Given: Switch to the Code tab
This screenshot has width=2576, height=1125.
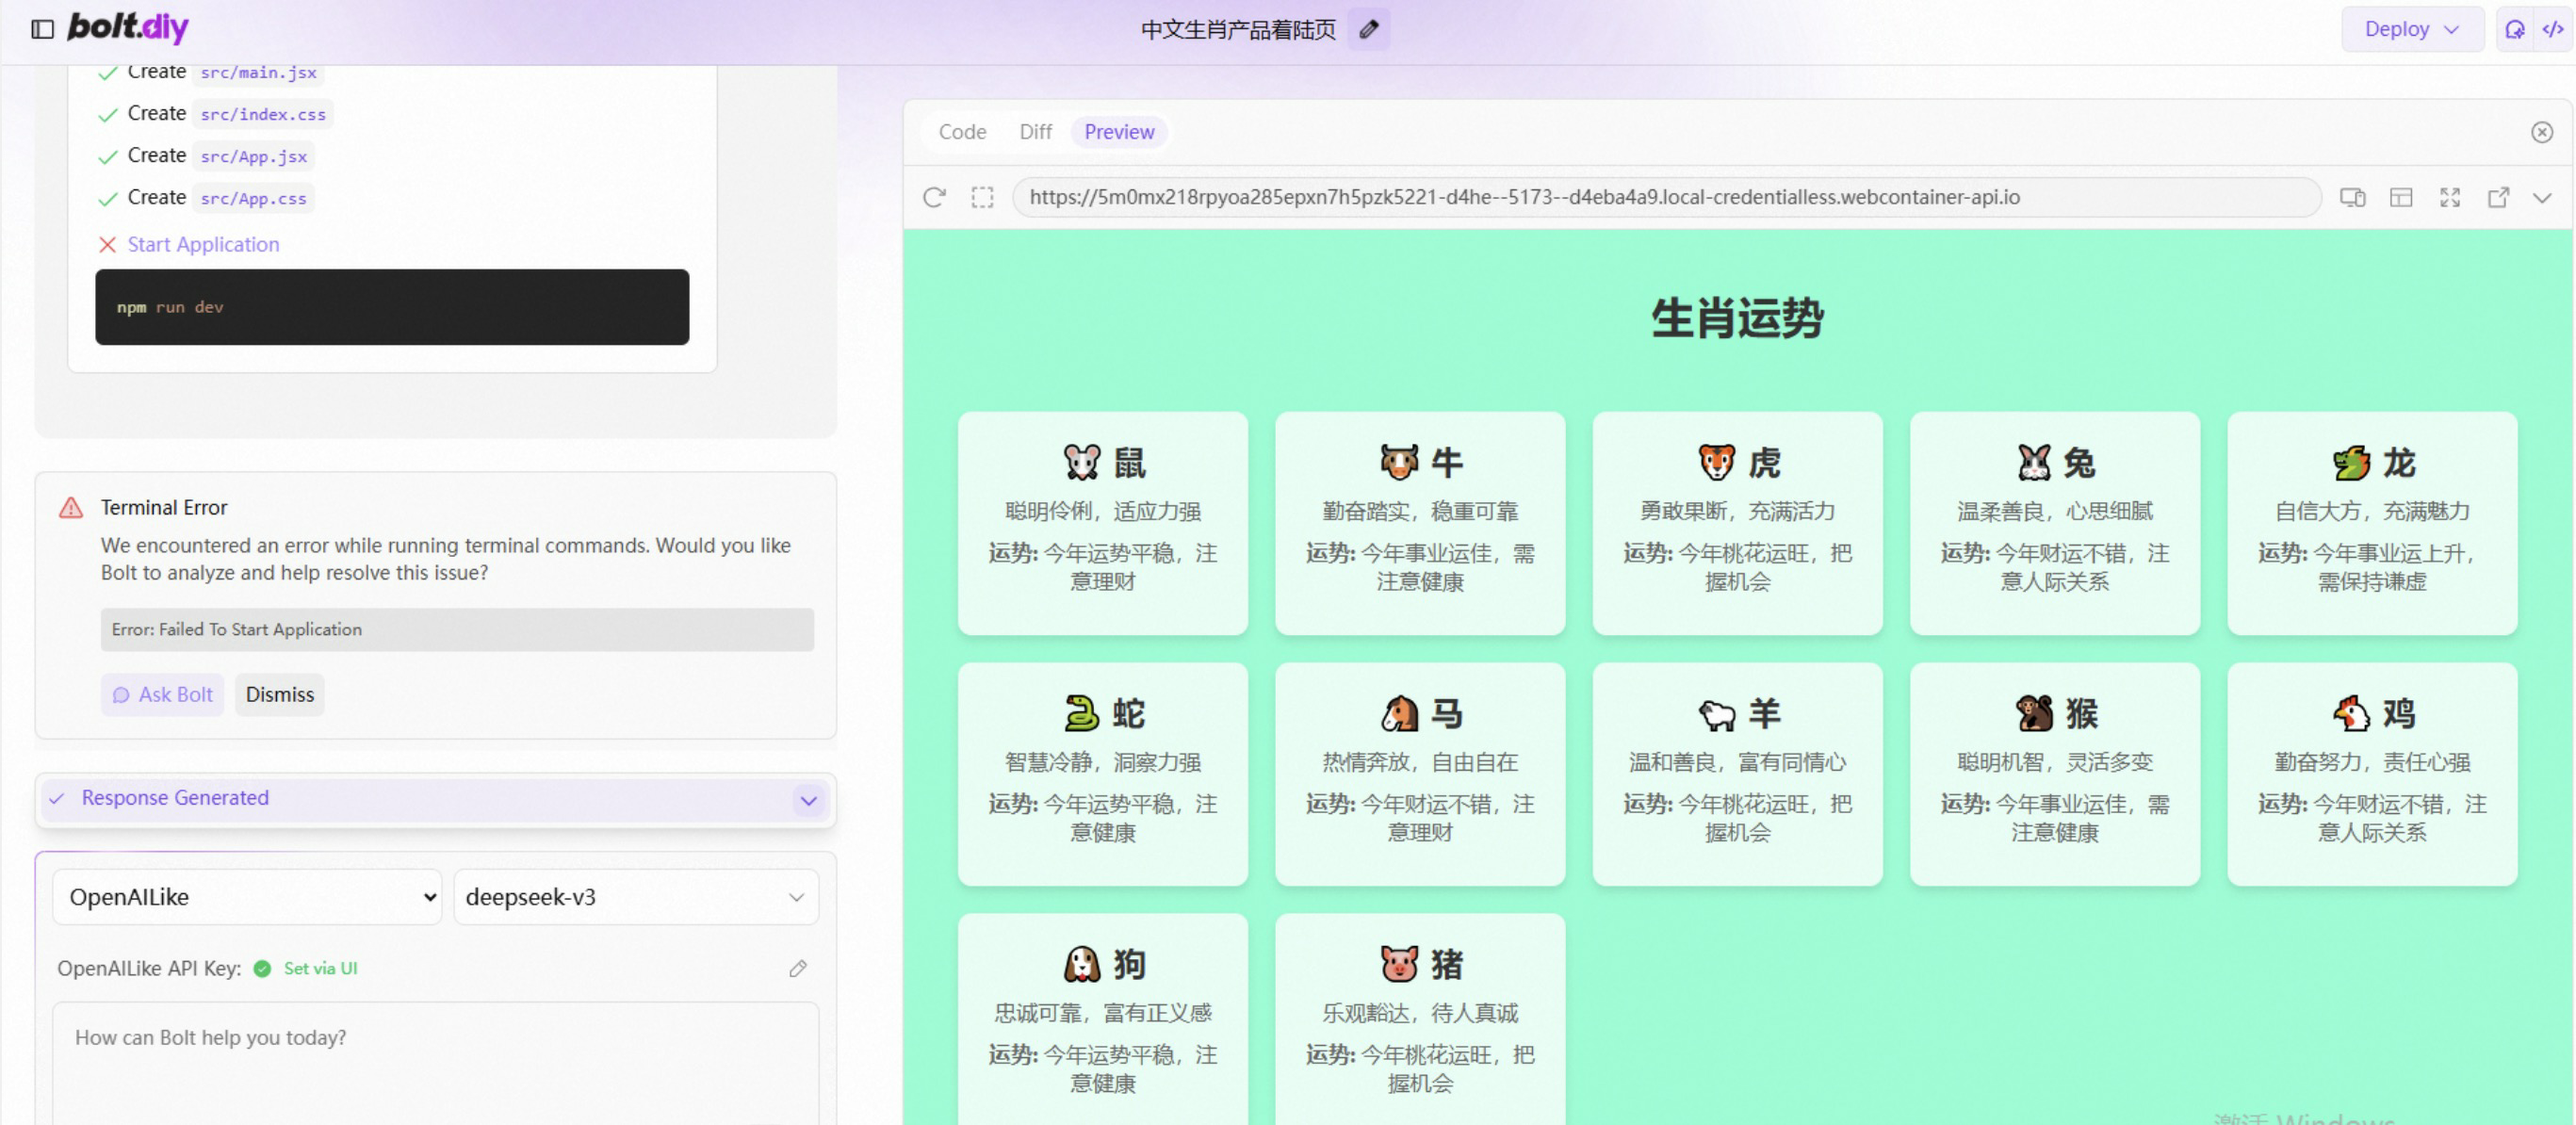Looking at the screenshot, I should point(962,132).
